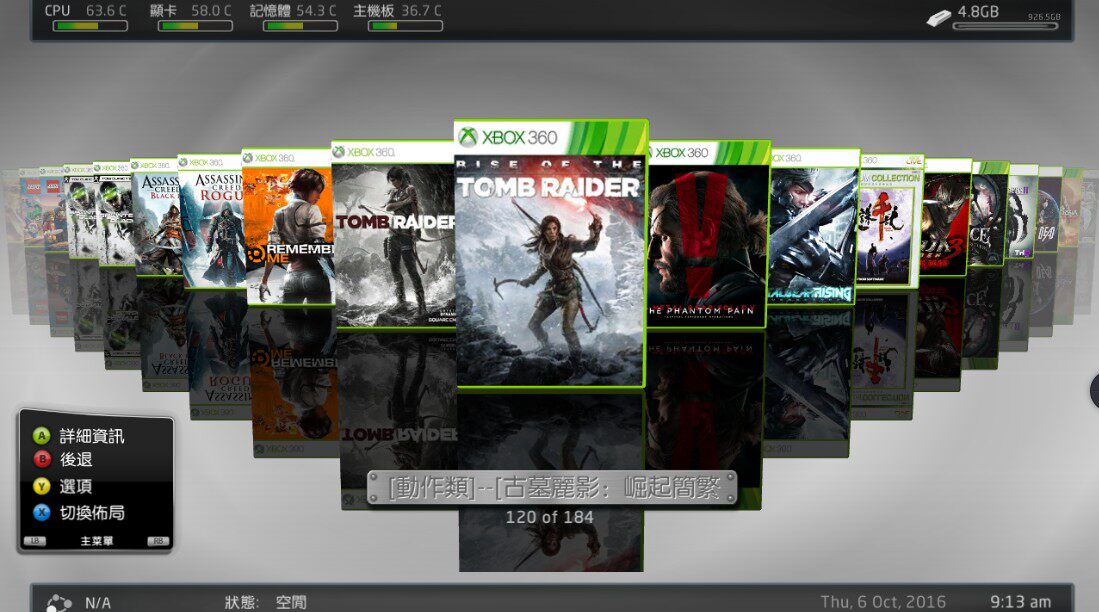Click the green A button icon
1099x612 pixels.
[41, 436]
